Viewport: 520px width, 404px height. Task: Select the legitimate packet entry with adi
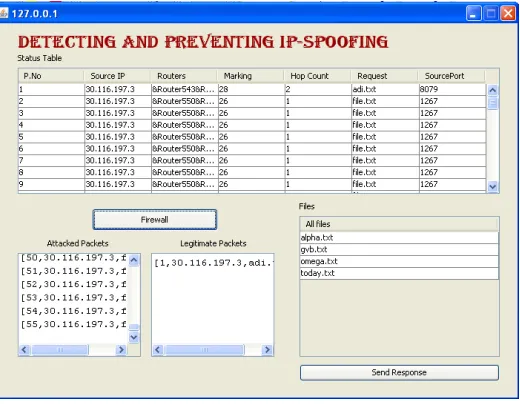[x=213, y=263]
